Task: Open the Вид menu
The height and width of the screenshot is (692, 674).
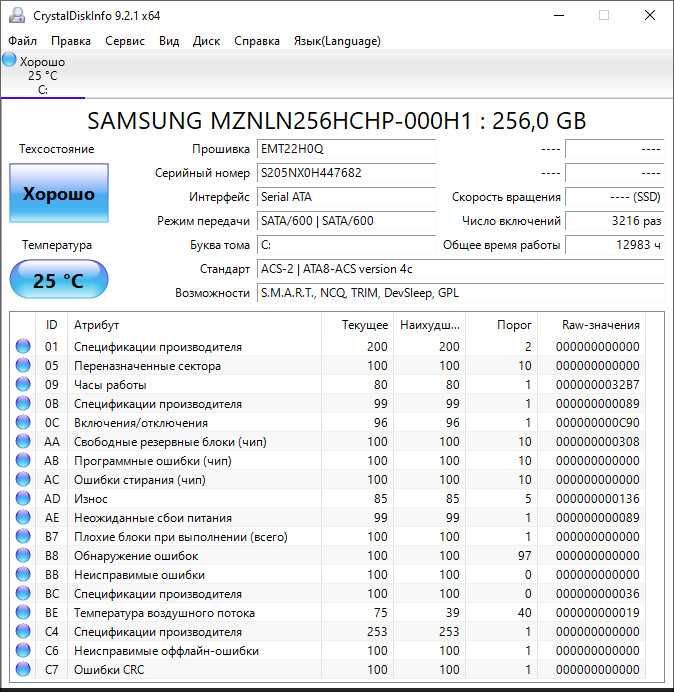Action: (x=169, y=41)
